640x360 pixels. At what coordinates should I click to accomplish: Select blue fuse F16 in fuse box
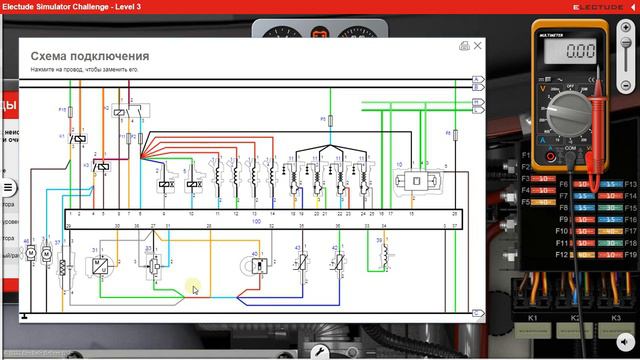tap(610, 220)
